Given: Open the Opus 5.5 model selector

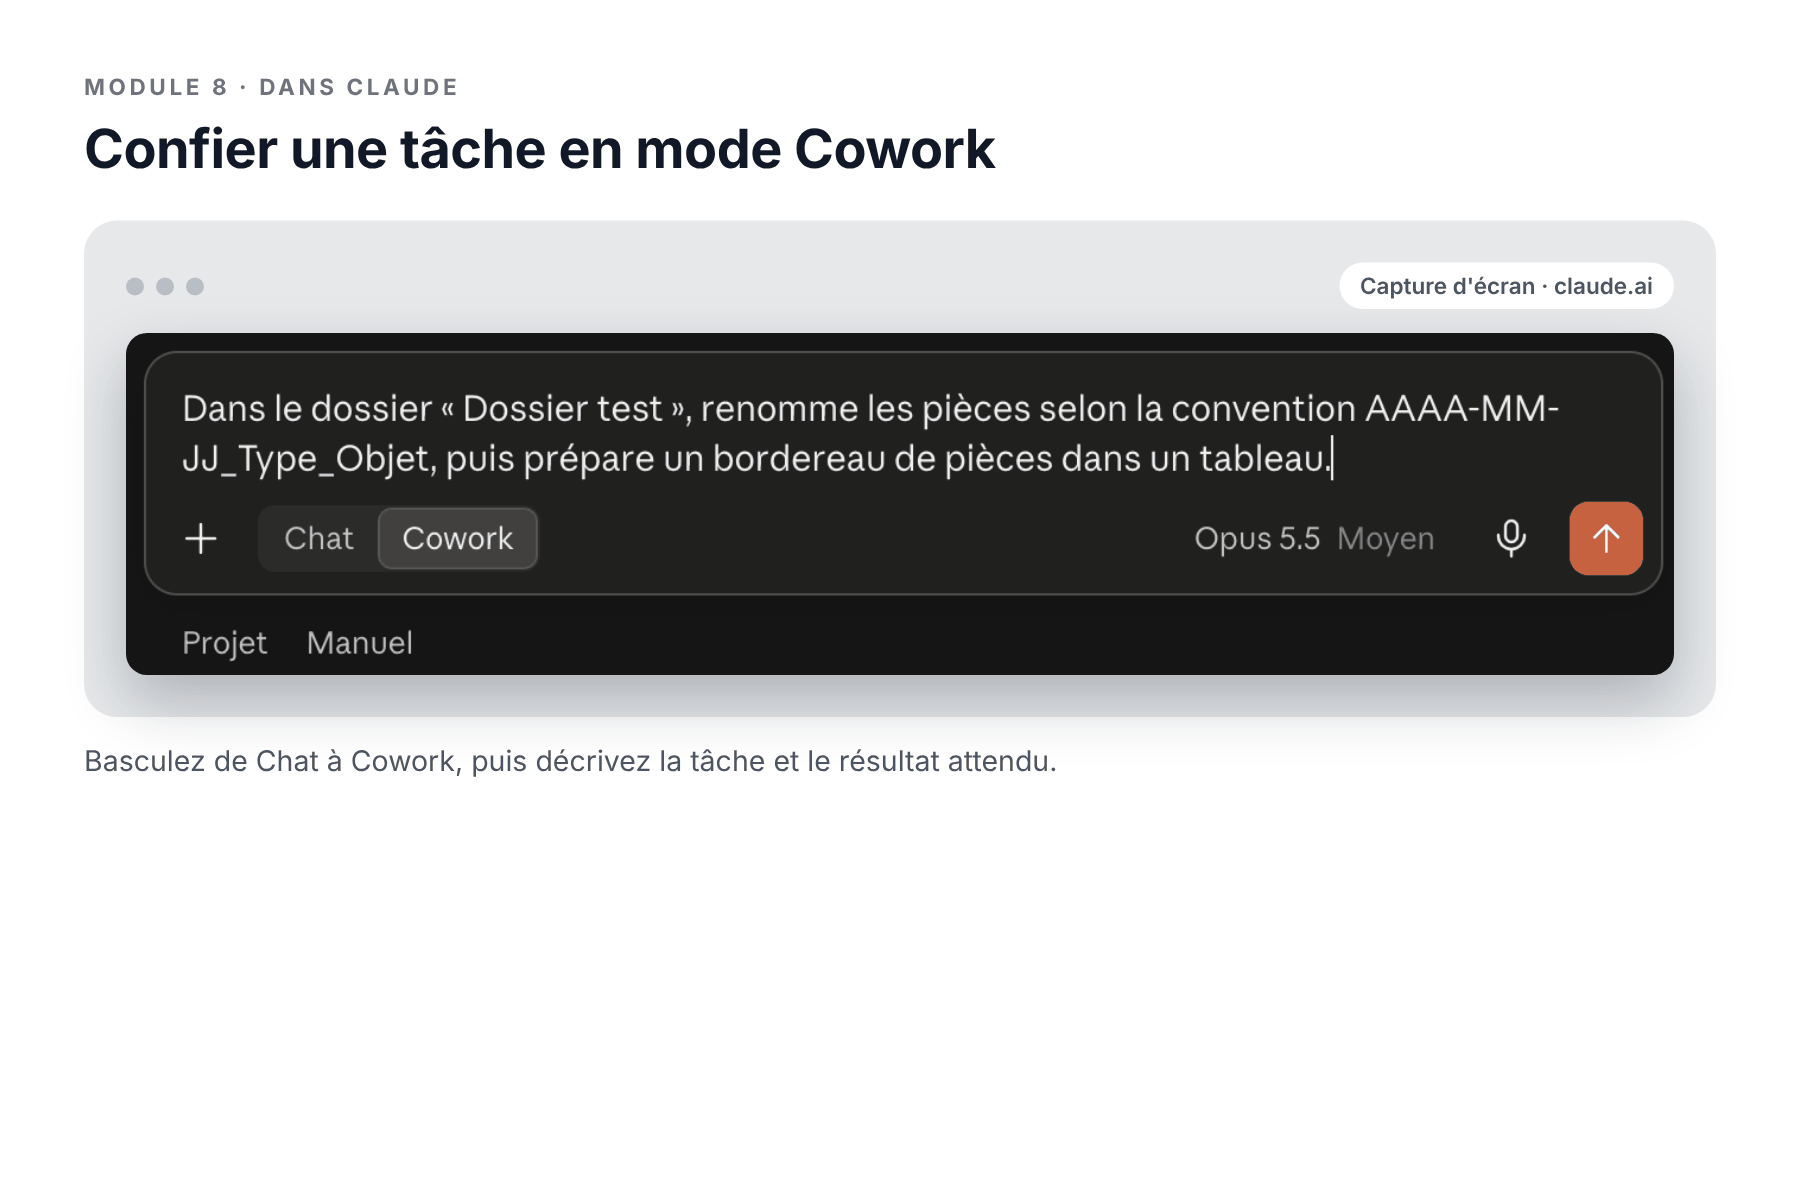Looking at the screenshot, I should pos(1257,539).
